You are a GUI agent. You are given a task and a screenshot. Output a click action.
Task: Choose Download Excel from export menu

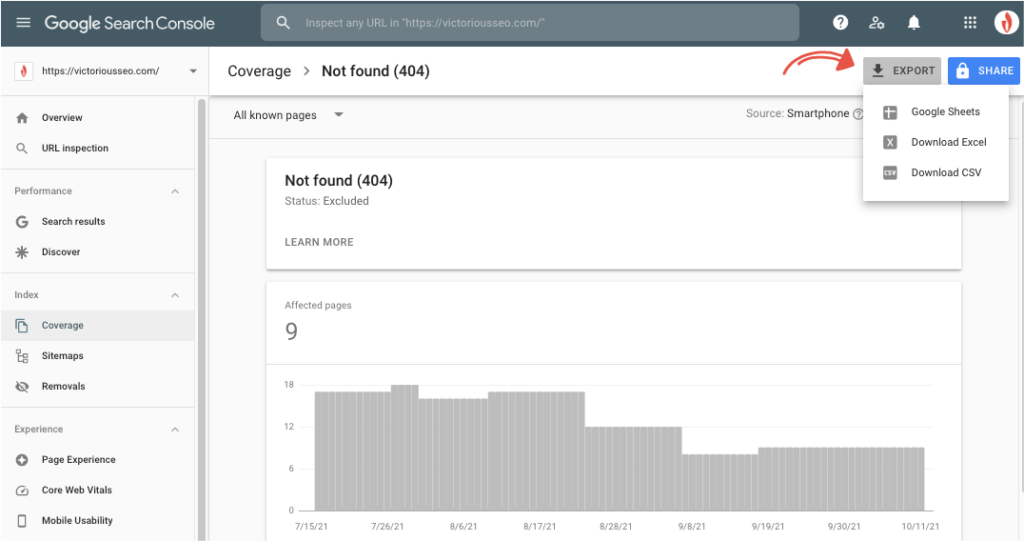click(948, 142)
